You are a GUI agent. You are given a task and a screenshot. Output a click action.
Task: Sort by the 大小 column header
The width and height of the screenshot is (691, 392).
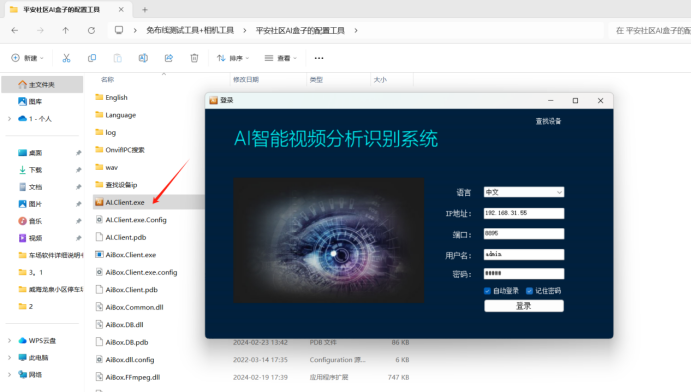point(380,80)
